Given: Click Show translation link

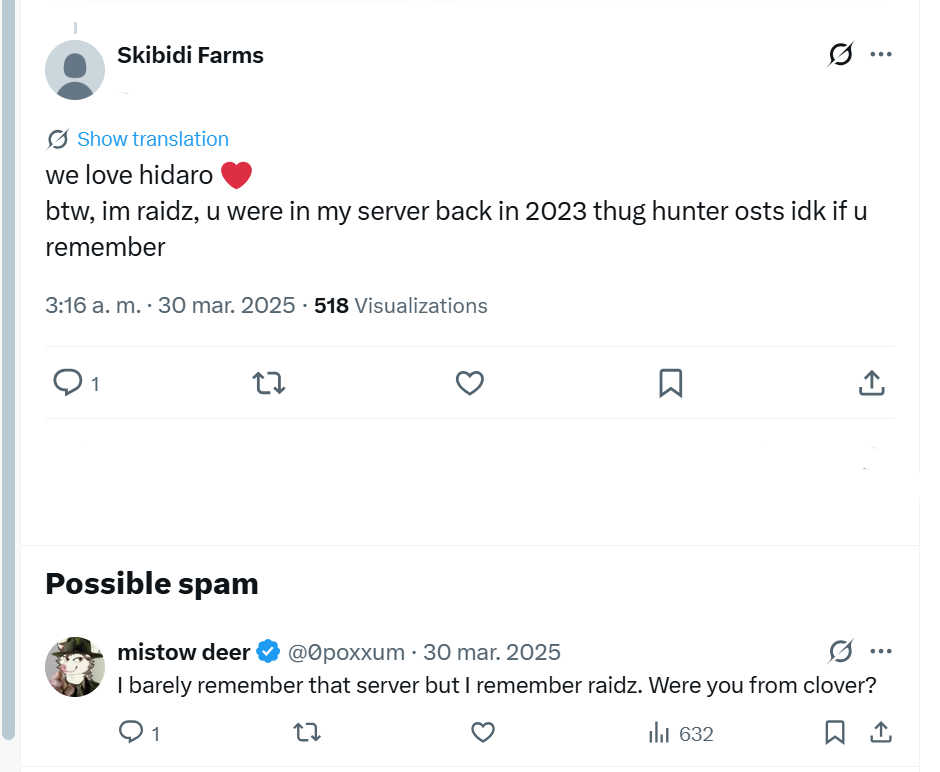Looking at the screenshot, I should coord(152,139).
